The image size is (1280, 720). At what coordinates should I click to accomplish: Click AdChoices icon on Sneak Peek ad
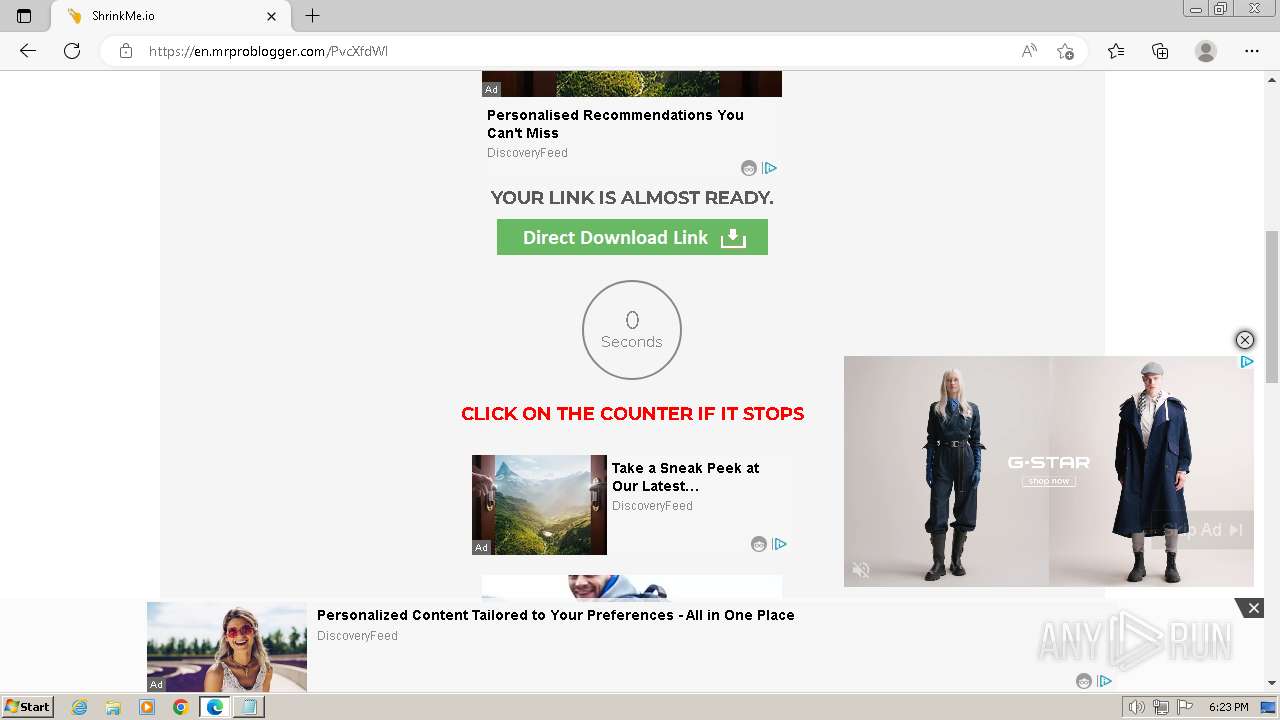coord(779,544)
